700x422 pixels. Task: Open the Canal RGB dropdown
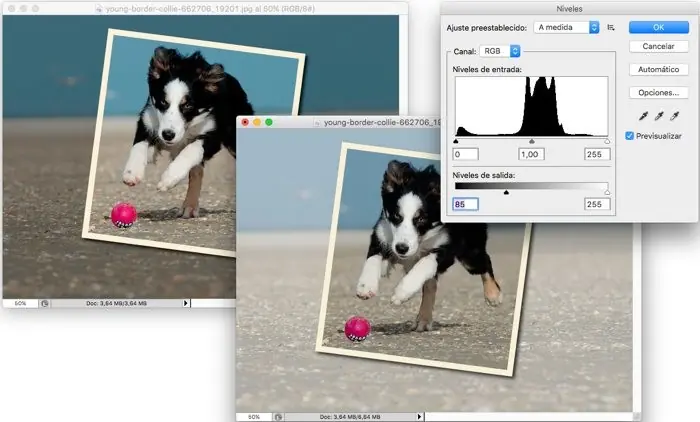[x=502, y=50]
